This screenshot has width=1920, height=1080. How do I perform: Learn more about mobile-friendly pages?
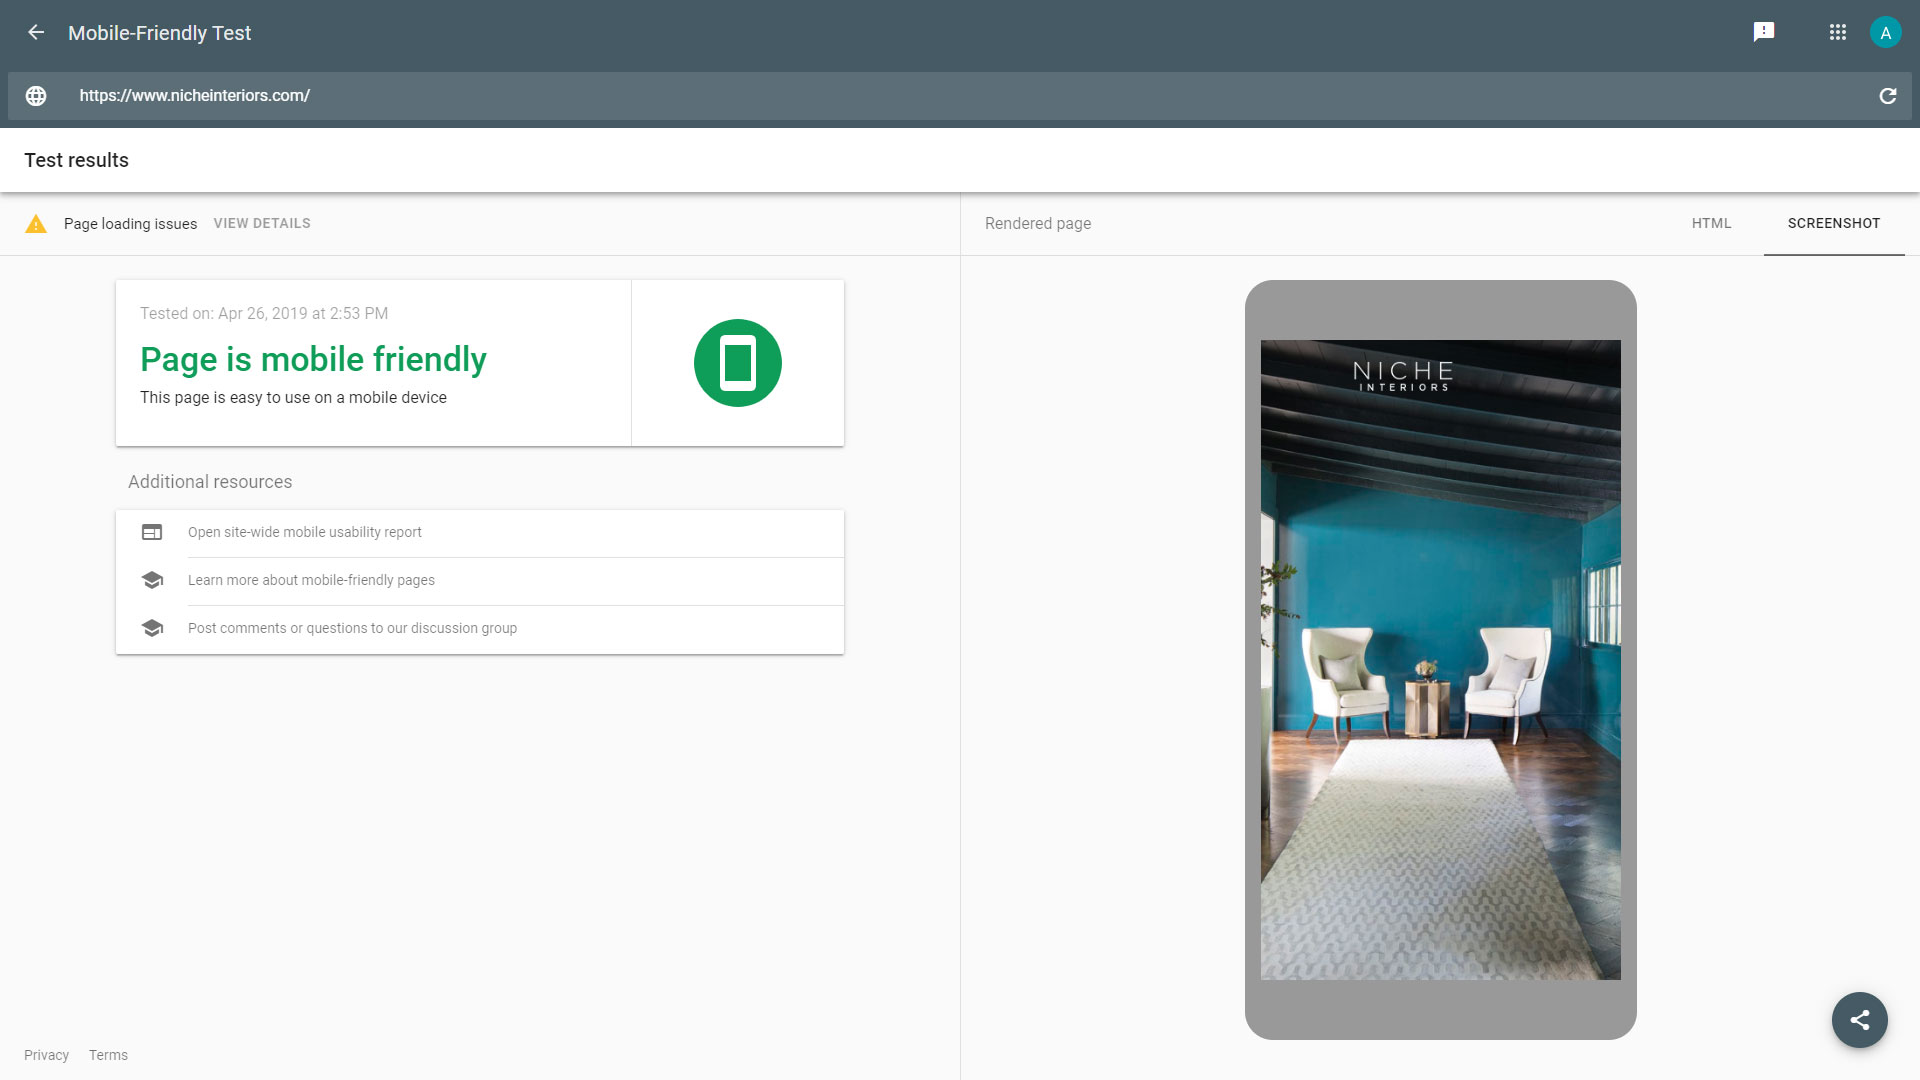tap(311, 580)
